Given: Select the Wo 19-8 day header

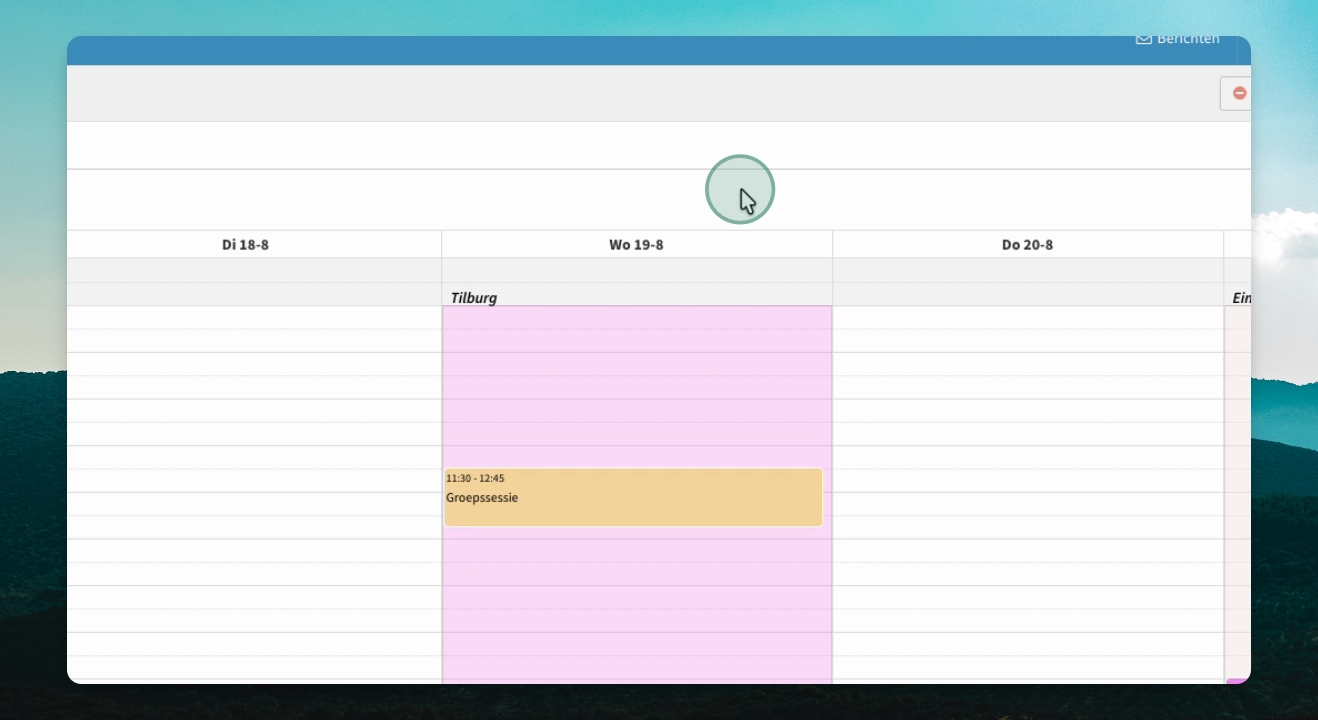Looking at the screenshot, I should click(636, 245).
